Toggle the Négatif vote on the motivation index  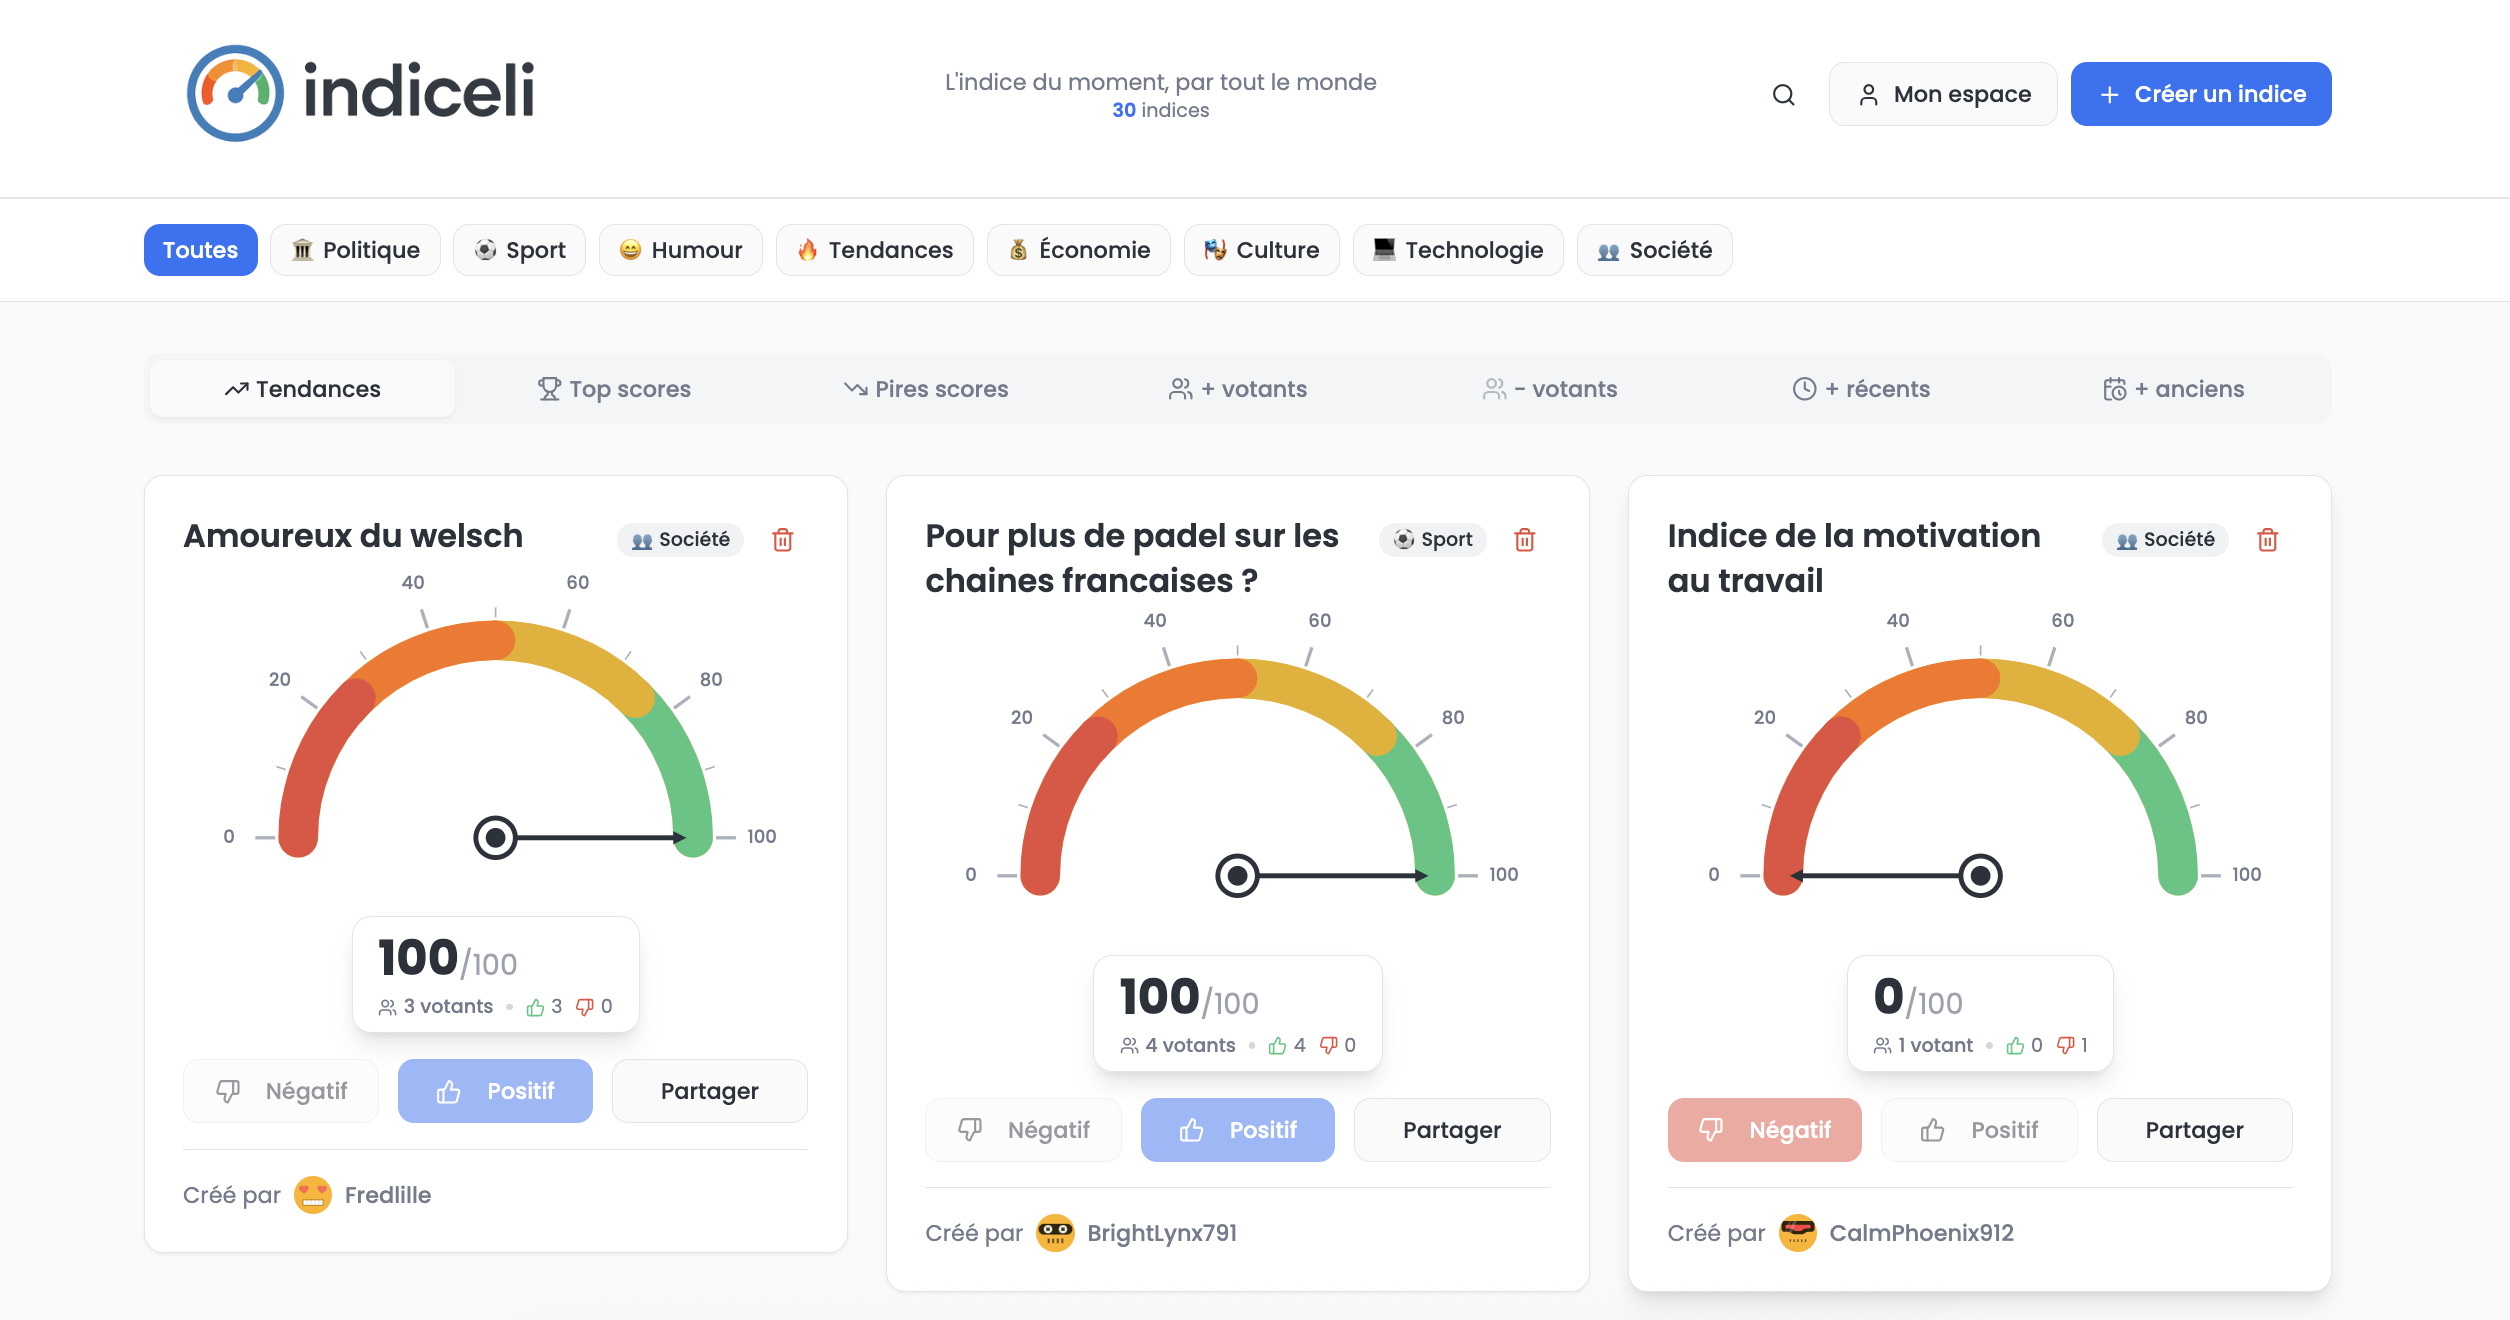[x=1764, y=1130]
